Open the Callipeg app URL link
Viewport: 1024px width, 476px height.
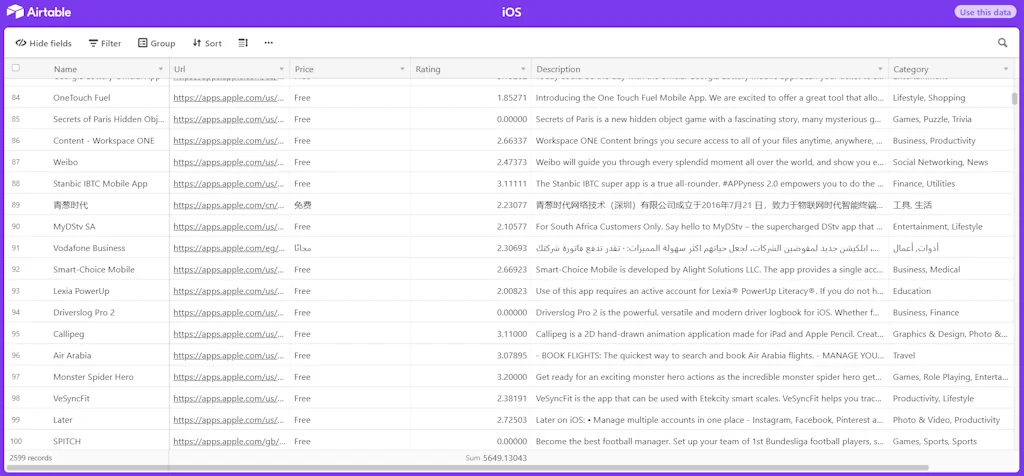pos(229,334)
